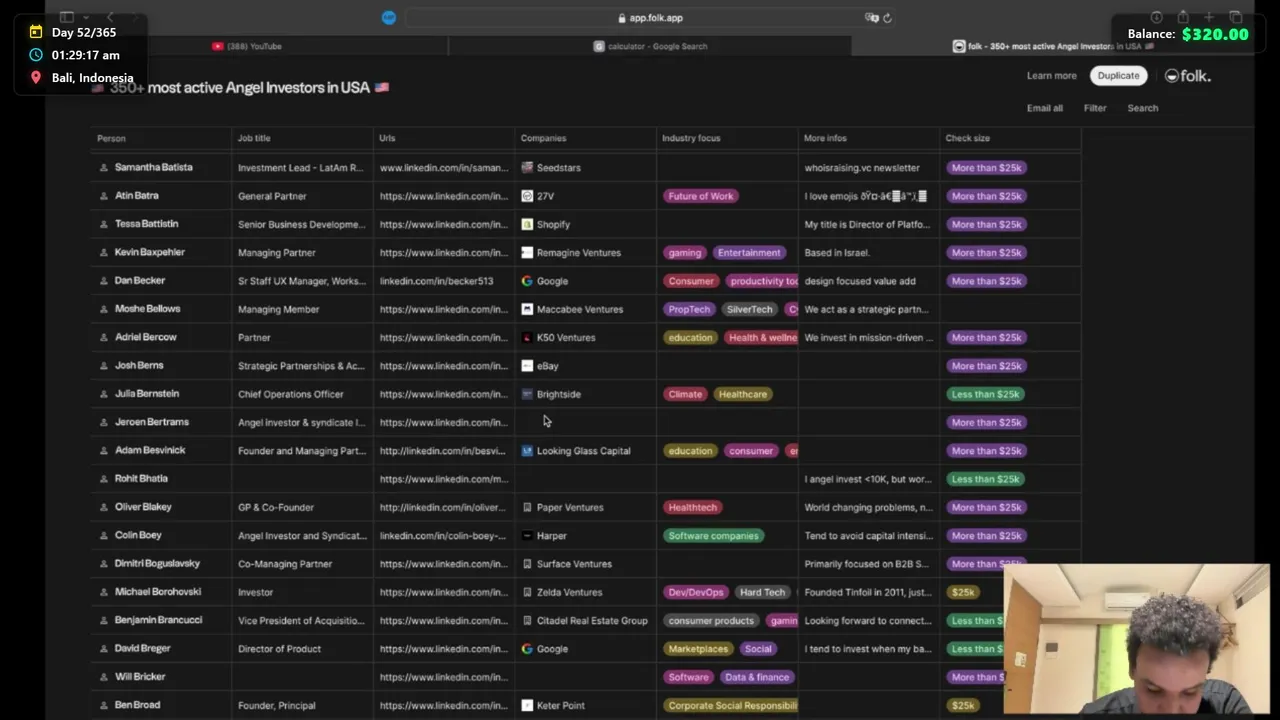
Task: Select the name Jeroen Bertrams
Action: [152, 422]
